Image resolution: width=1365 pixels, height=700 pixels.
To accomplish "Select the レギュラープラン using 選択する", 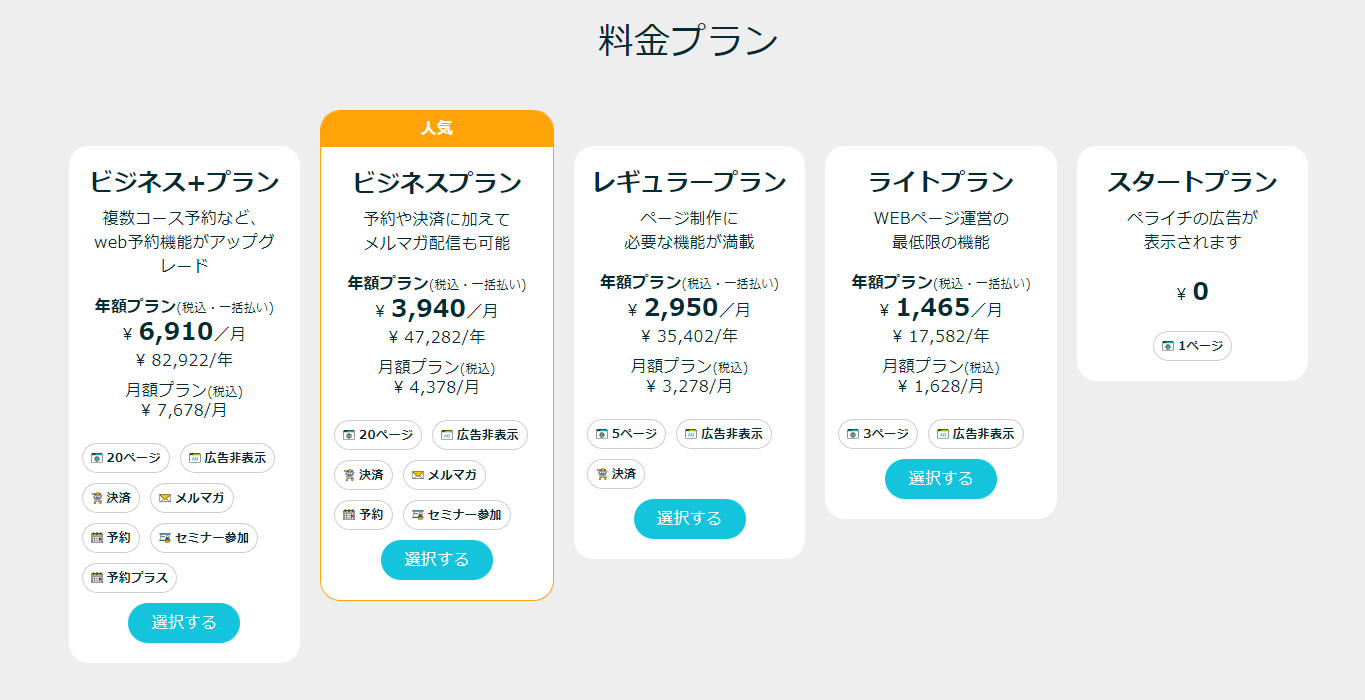I will 690,519.
